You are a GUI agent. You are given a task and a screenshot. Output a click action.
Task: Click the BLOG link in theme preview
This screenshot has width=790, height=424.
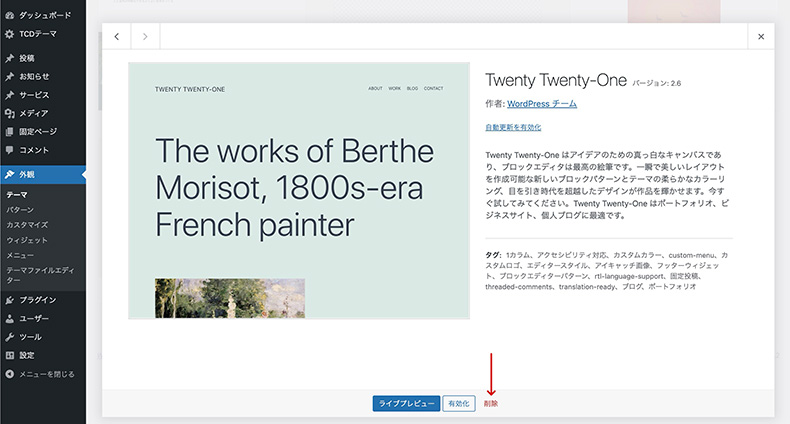[412, 89]
